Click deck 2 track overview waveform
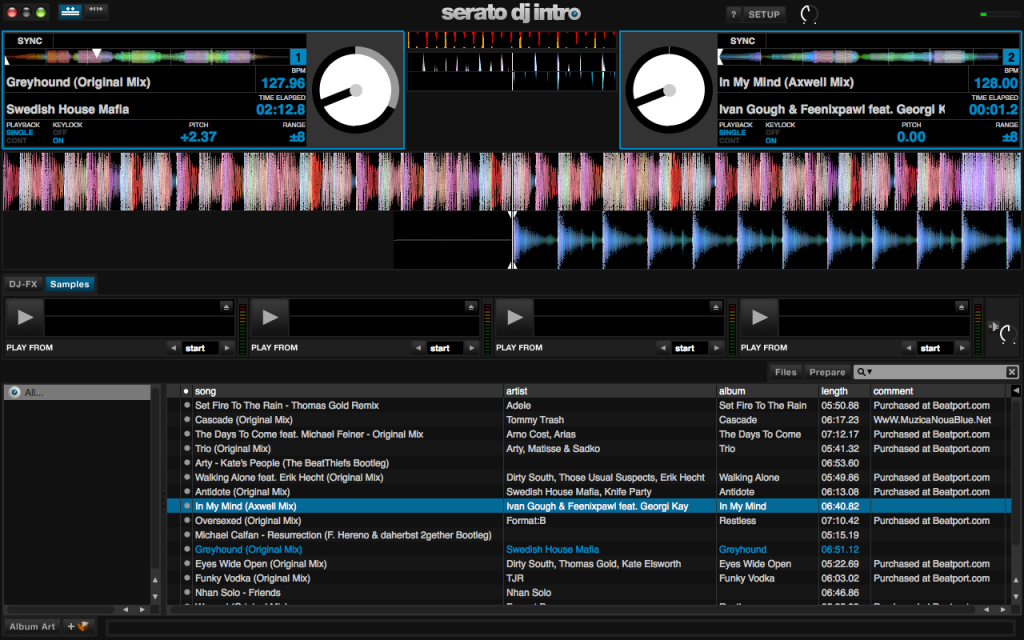This screenshot has width=1024, height=640. [860, 57]
